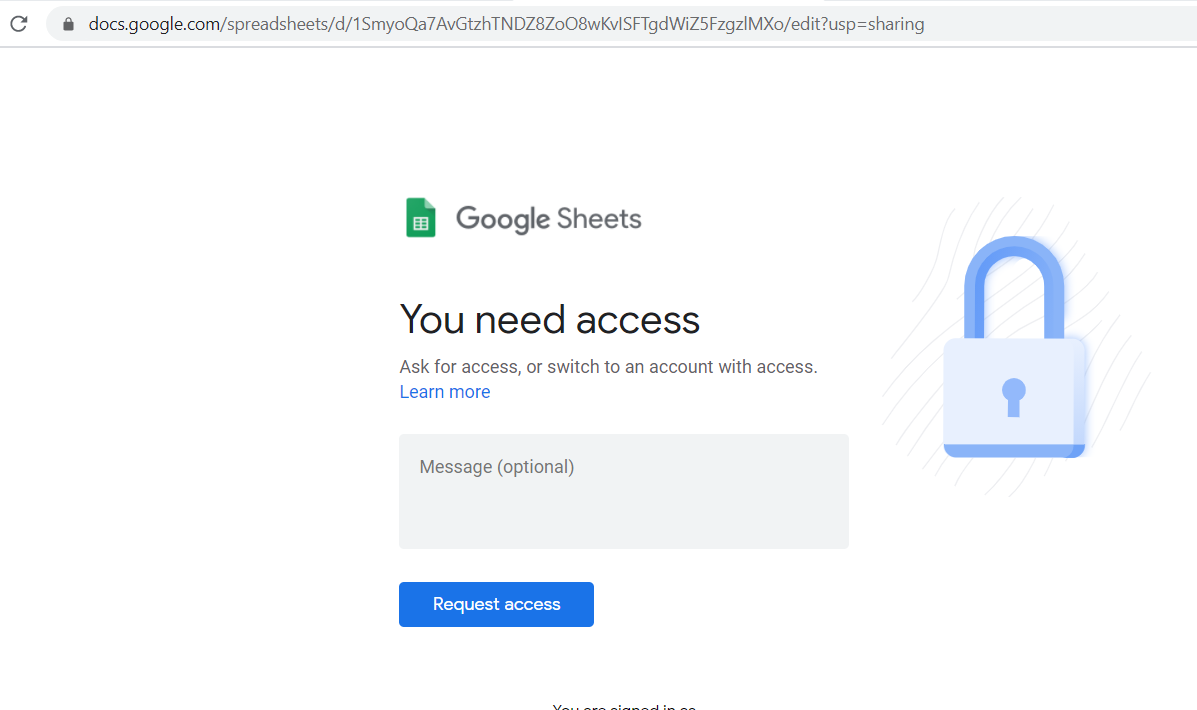This screenshot has width=1197, height=710.
Task: Click the keyhole on the padlock graphic
Action: (x=1014, y=397)
